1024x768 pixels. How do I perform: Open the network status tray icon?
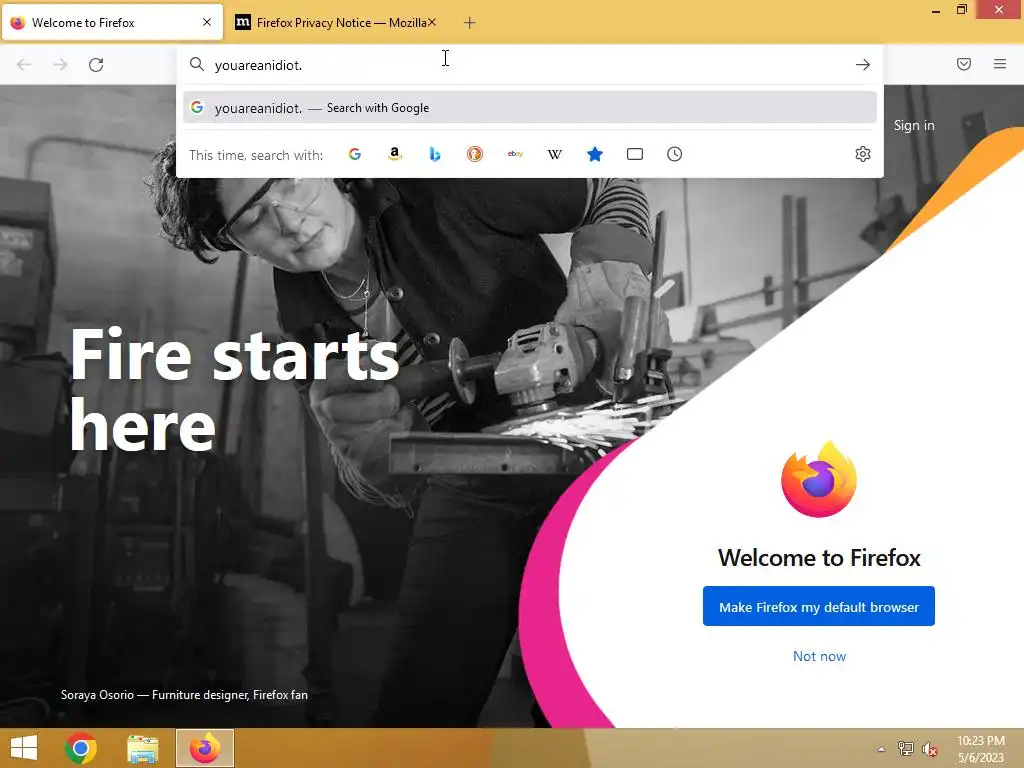tap(906, 749)
